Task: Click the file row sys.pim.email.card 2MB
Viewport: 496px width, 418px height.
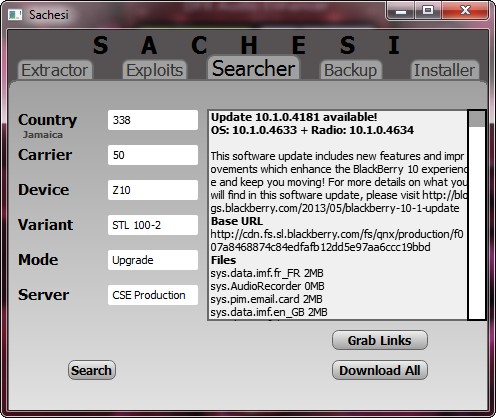Action: [266, 299]
